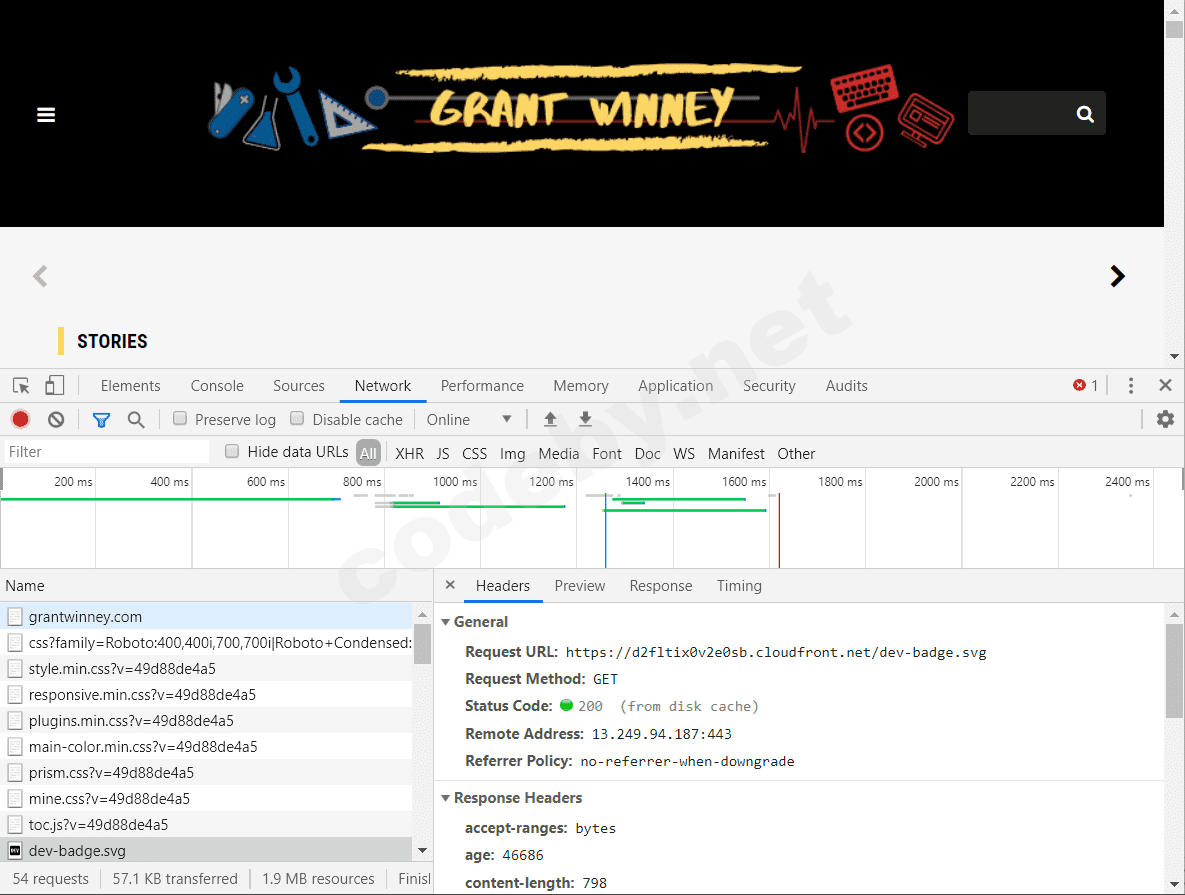Start recording network log
The width and height of the screenshot is (1185, 895).
click(20, 419)
